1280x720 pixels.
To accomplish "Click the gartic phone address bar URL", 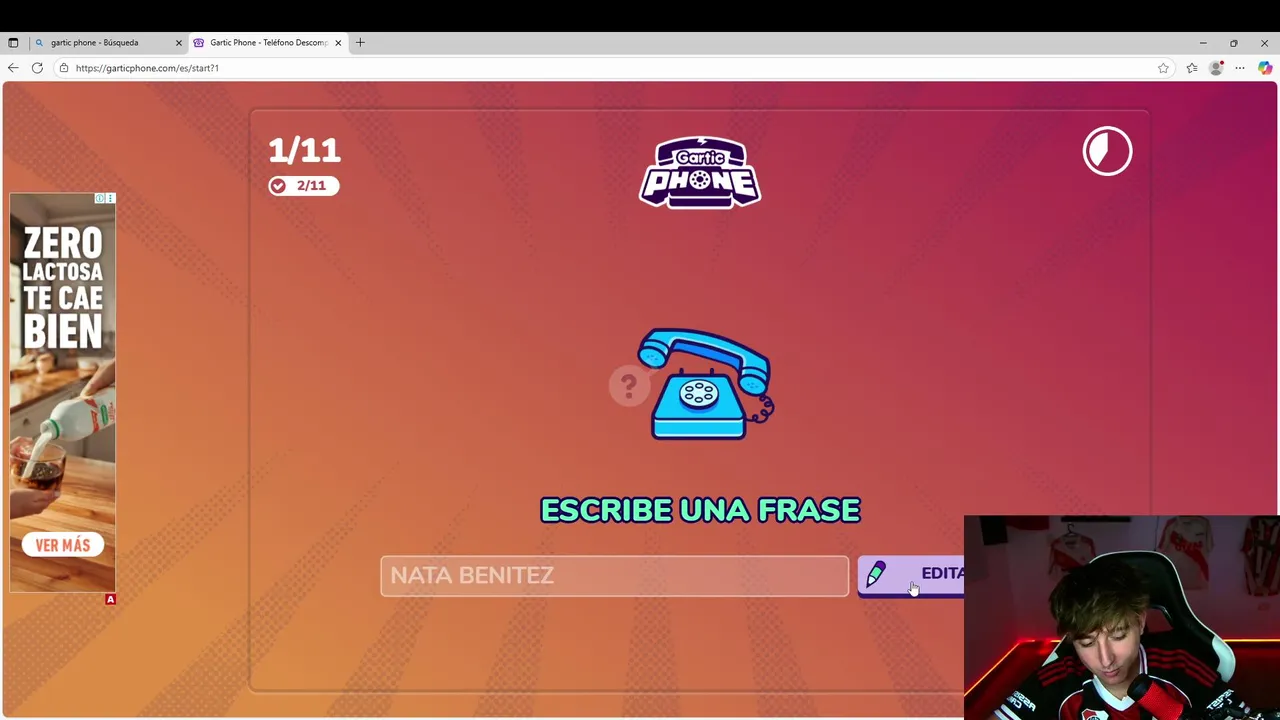I will [x=147, y=68].
